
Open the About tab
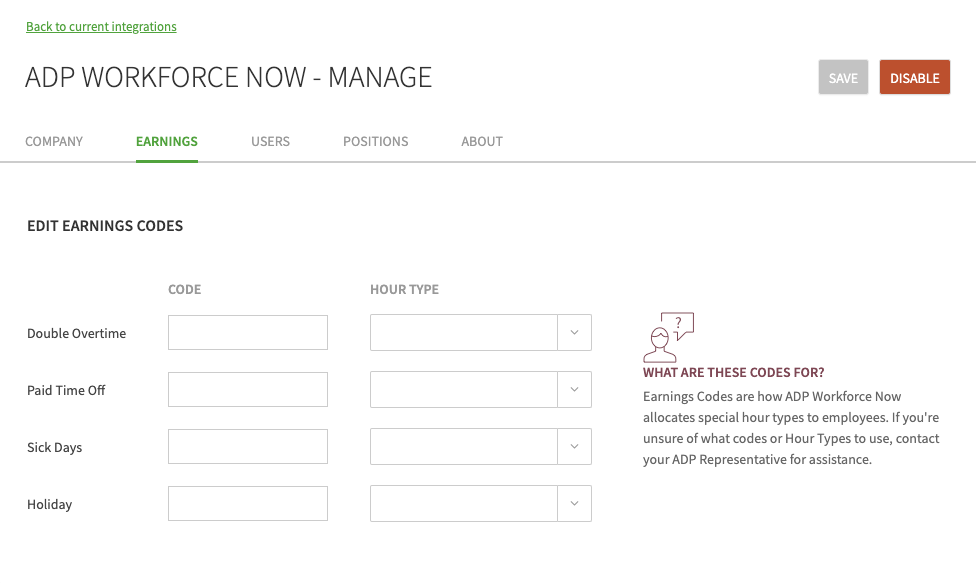click(x=482, y=141)
